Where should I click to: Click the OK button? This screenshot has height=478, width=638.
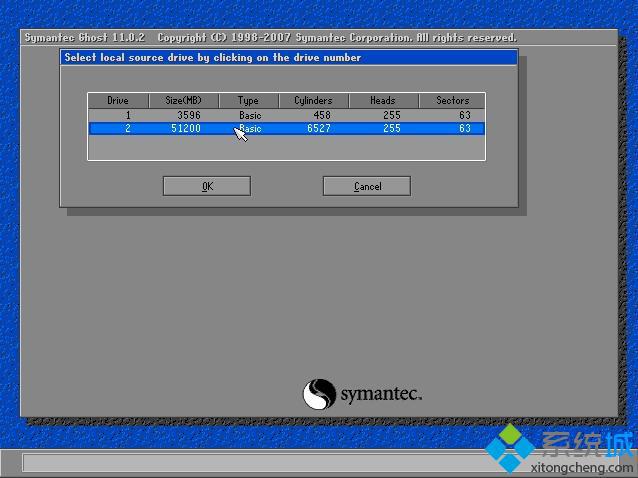207,186
